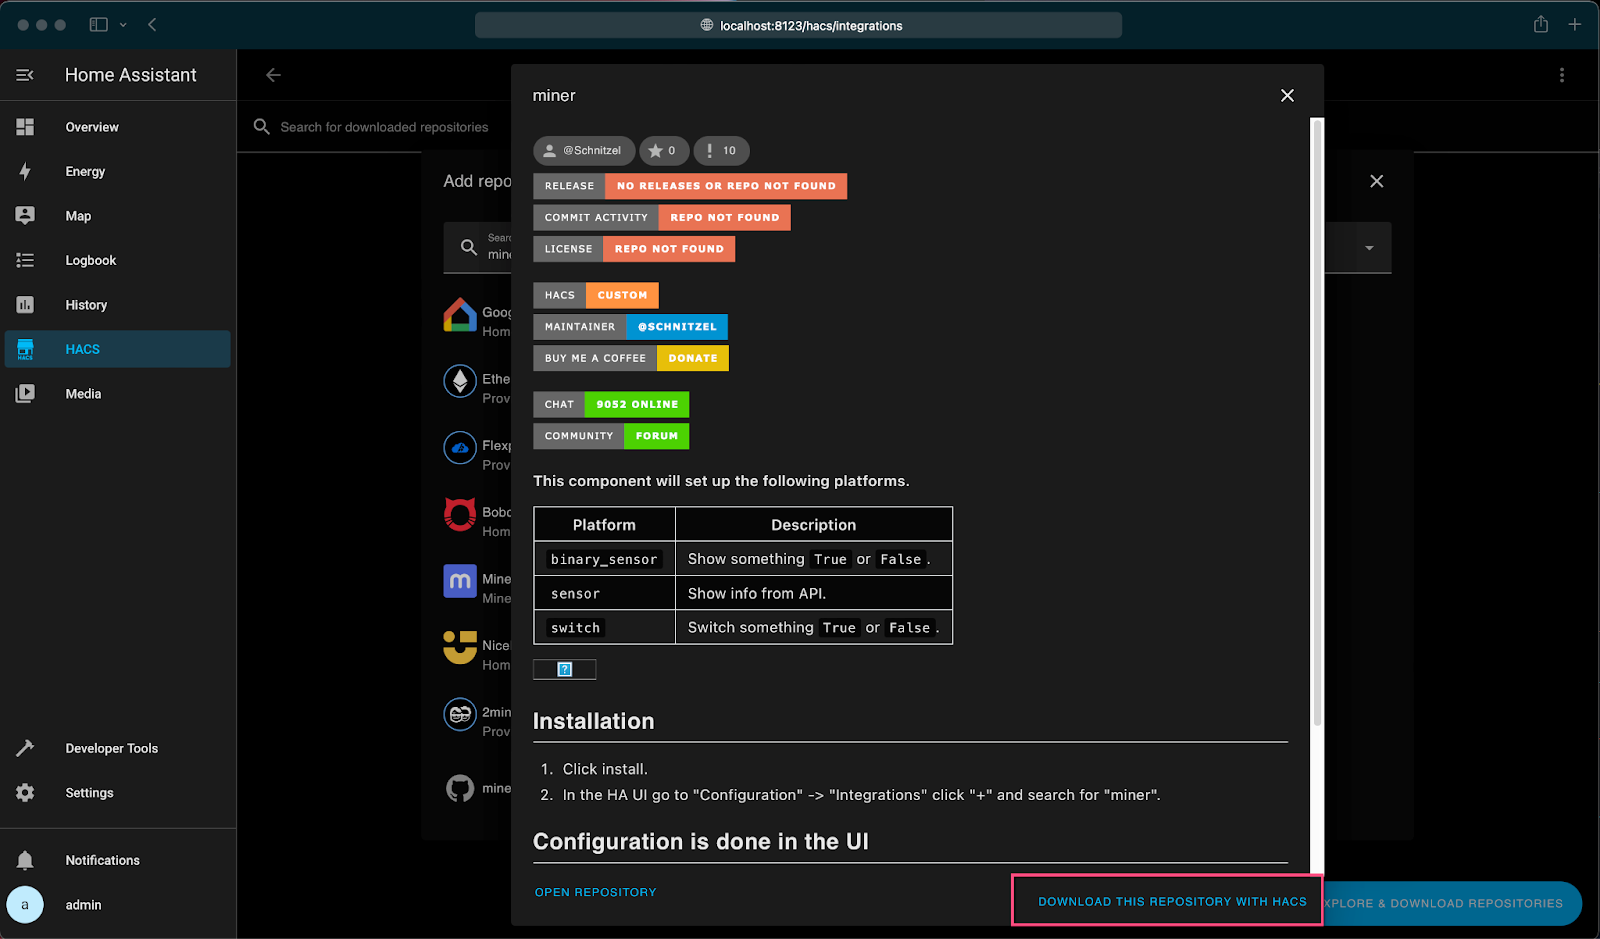
Task: Collapse the Home Assistant sidebar menu icon
Action: point(25,75)
